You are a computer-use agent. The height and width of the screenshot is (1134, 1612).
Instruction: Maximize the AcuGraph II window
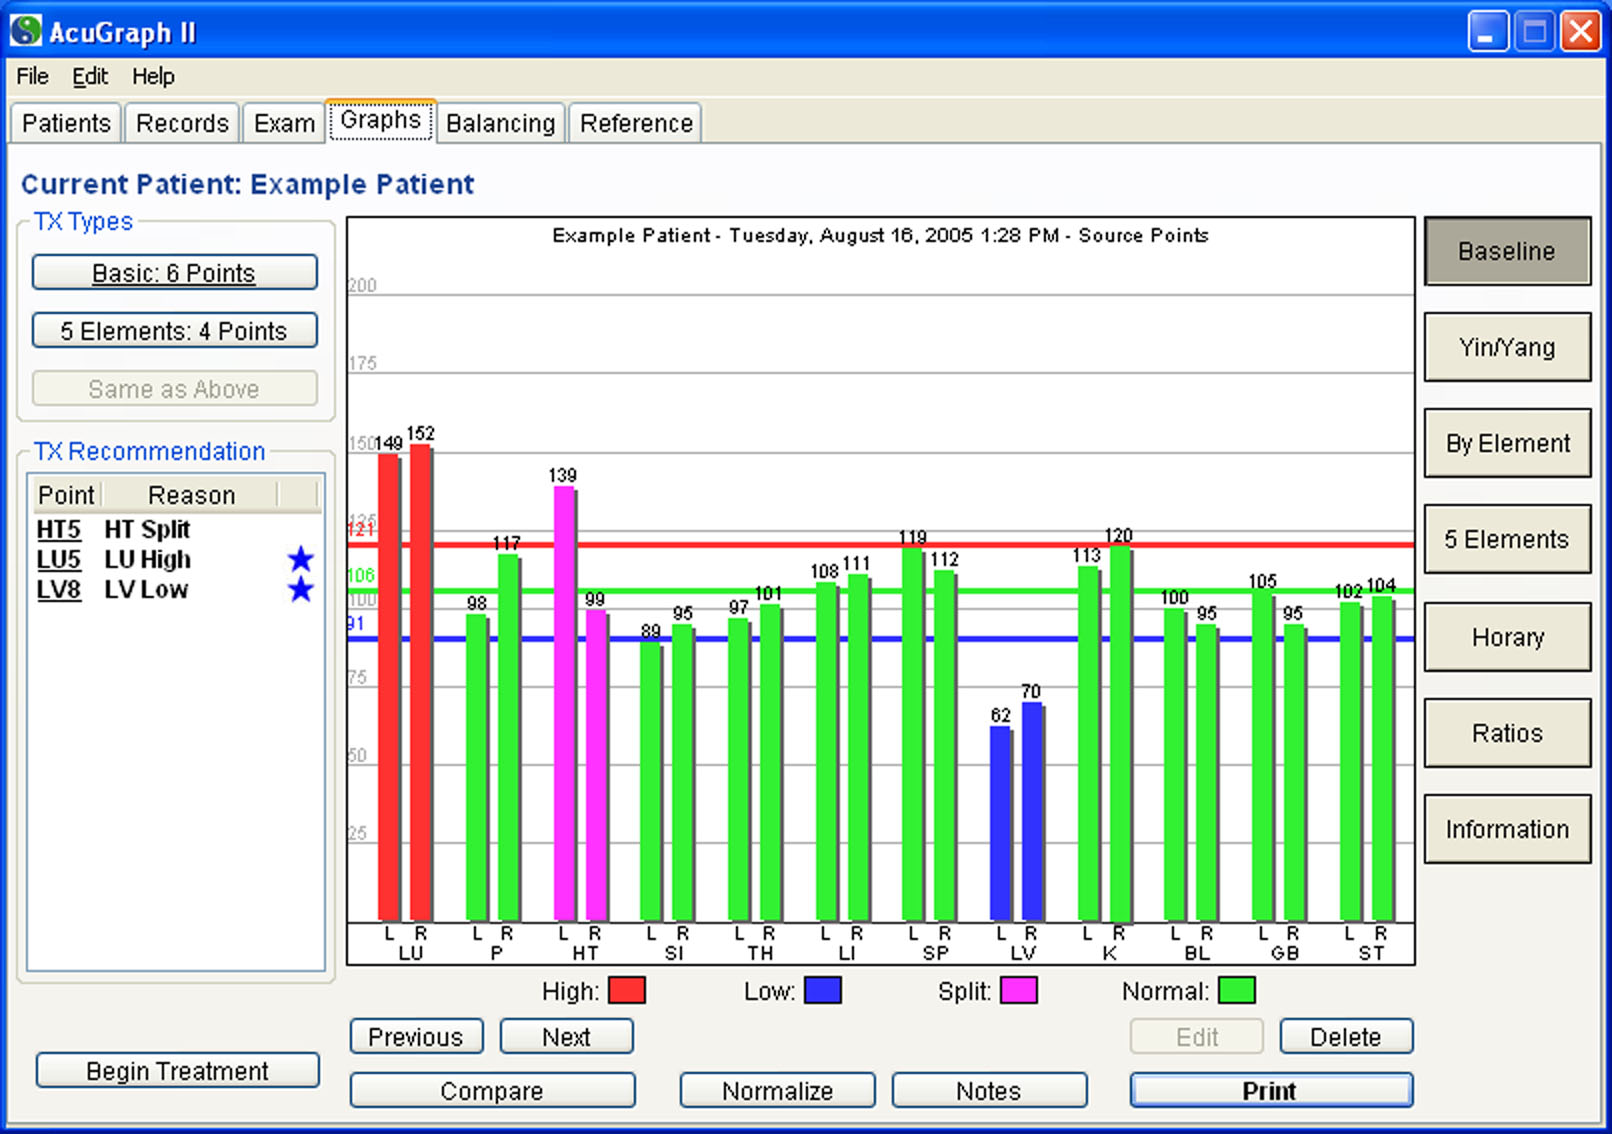[x=1534, y=31]
